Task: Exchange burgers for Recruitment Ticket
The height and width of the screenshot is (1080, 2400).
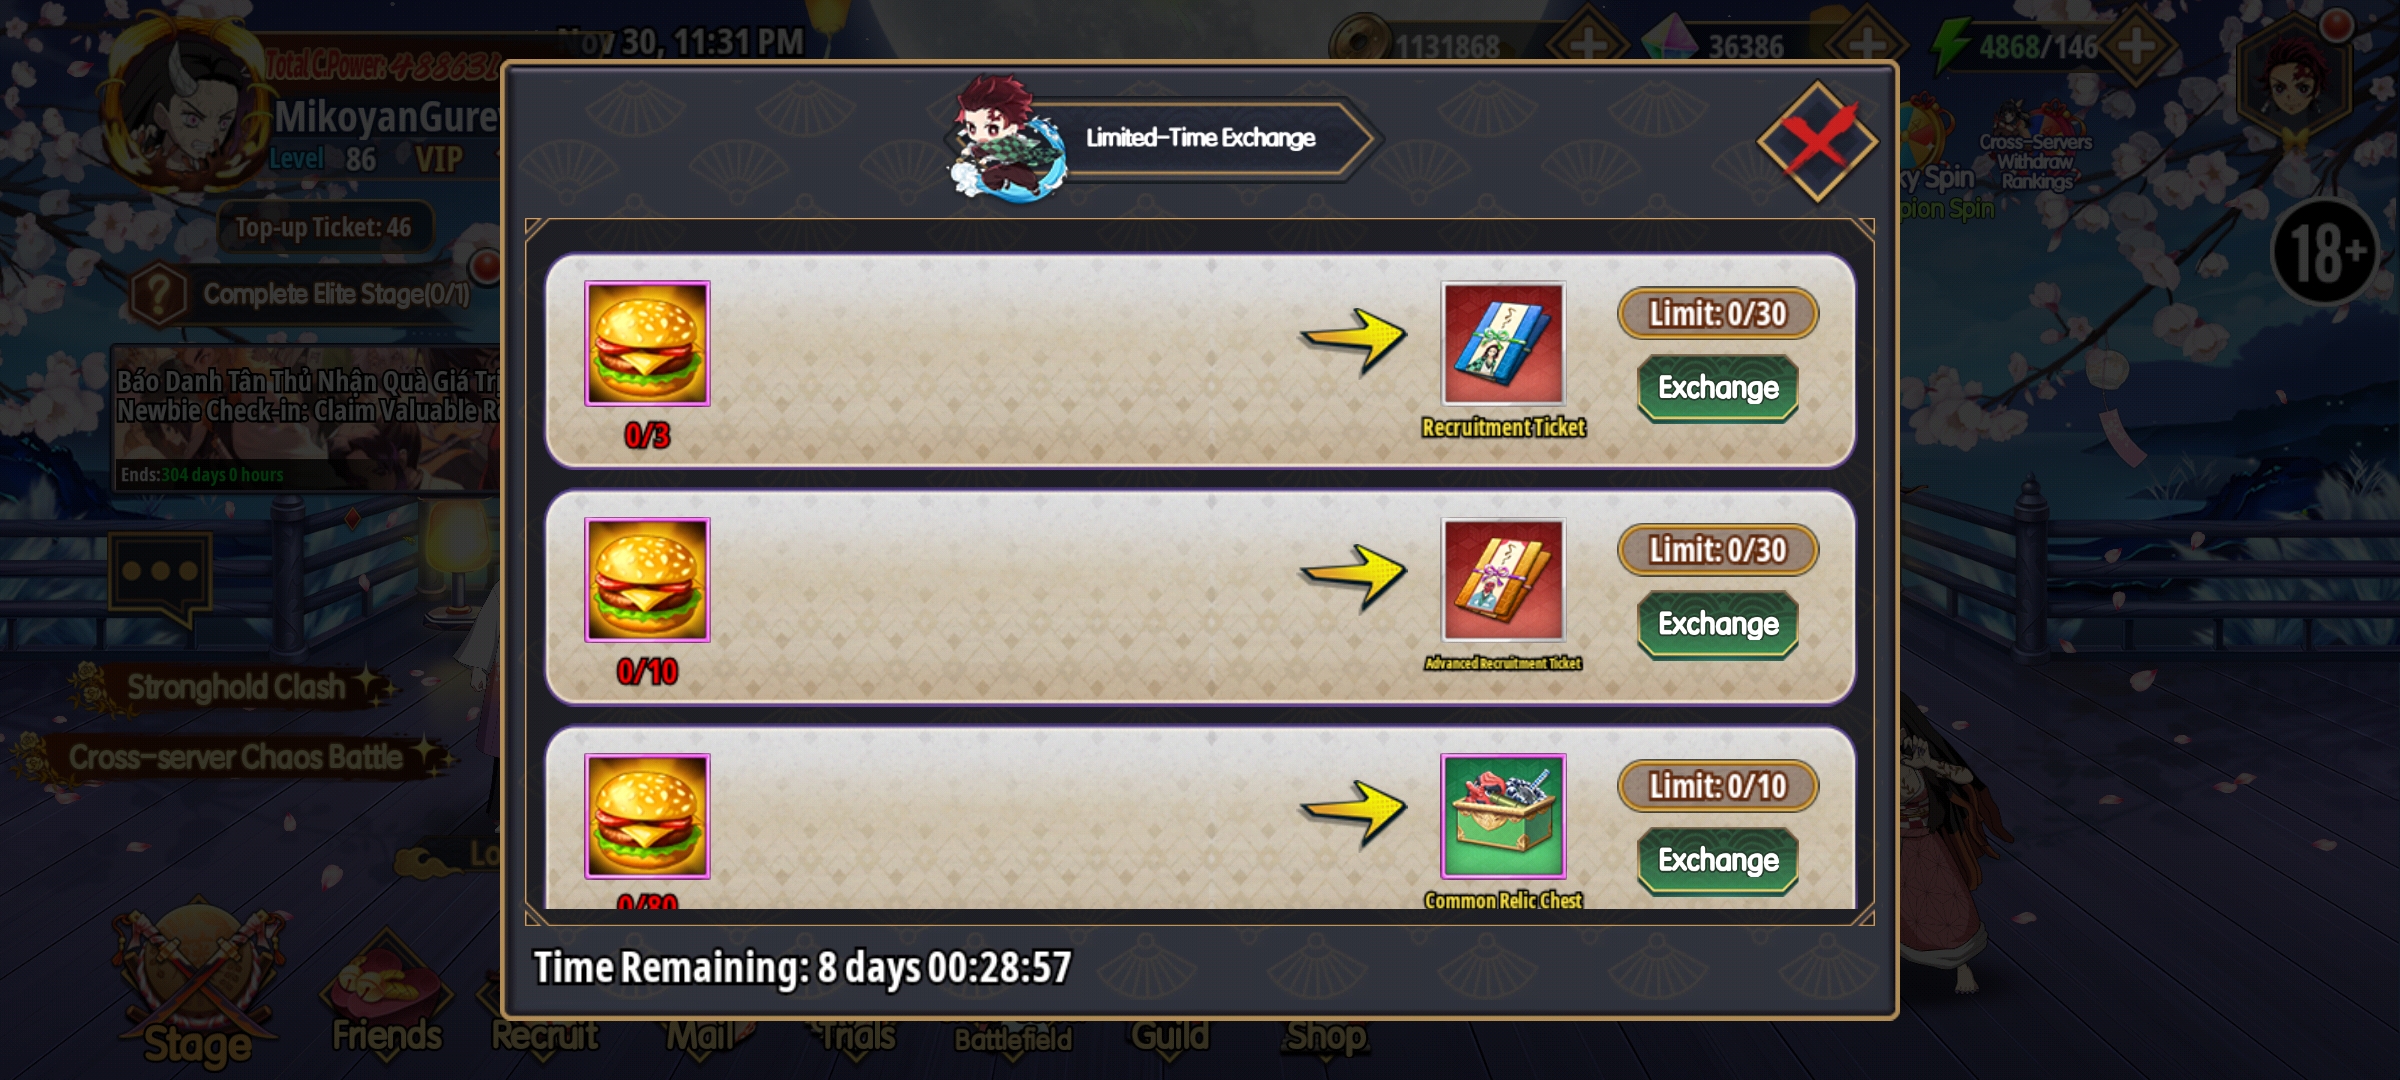Action: (1717, 388)
